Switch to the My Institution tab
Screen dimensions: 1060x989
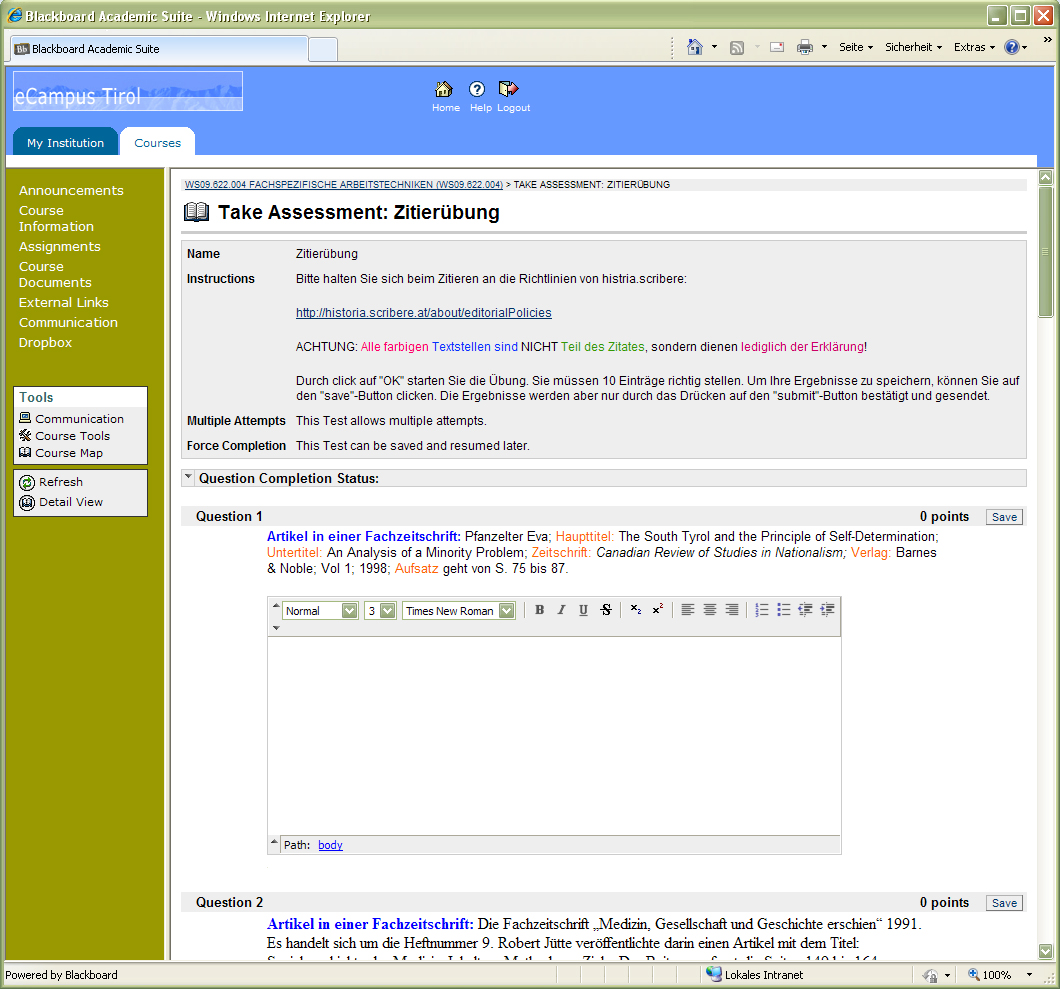tap(65, 143)
